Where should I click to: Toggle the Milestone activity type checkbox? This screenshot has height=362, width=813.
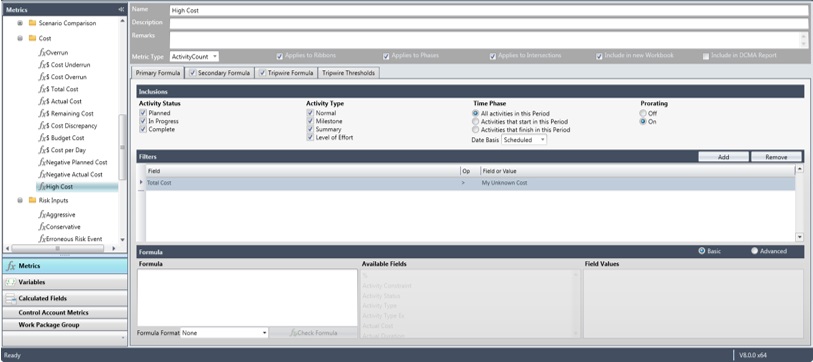[310, 121]
